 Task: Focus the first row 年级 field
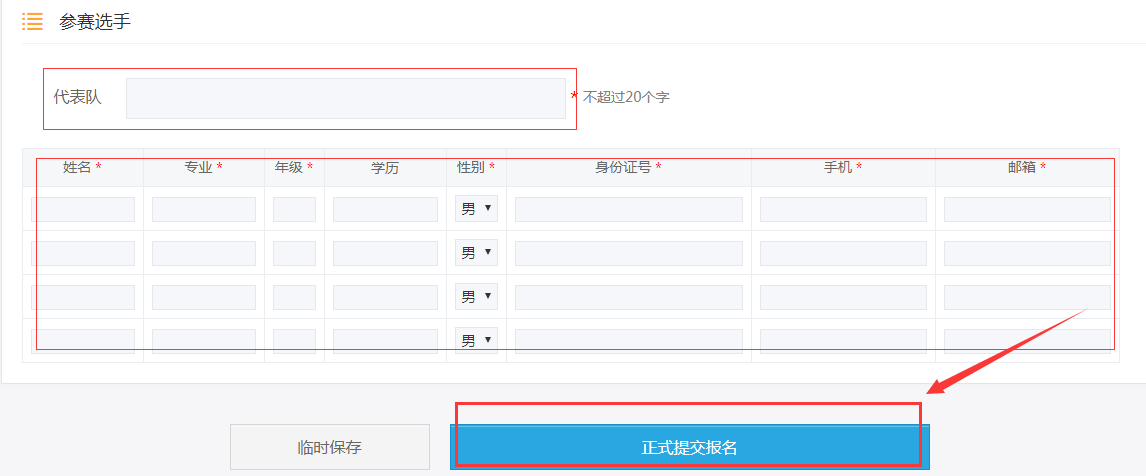coord(295,209)
